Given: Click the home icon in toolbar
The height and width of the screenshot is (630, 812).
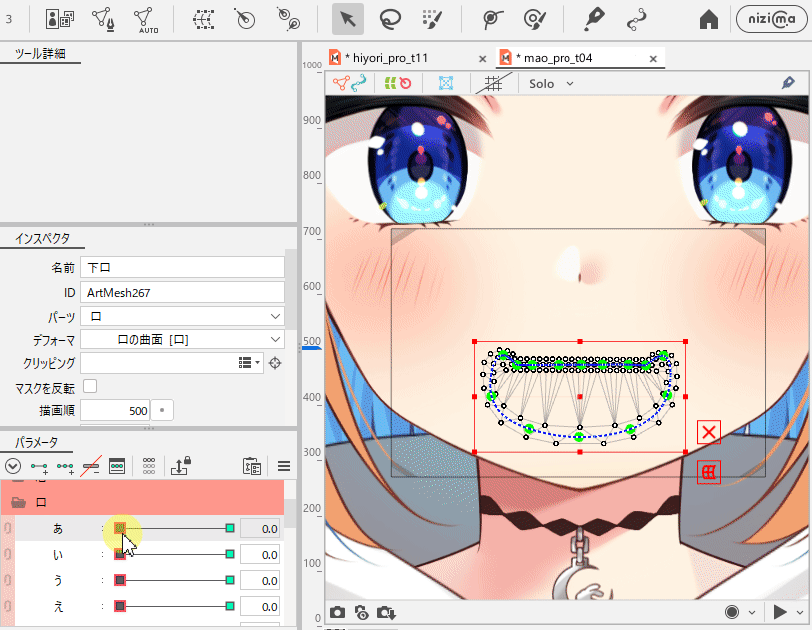Looking at the screenshot, I should 709,19.
